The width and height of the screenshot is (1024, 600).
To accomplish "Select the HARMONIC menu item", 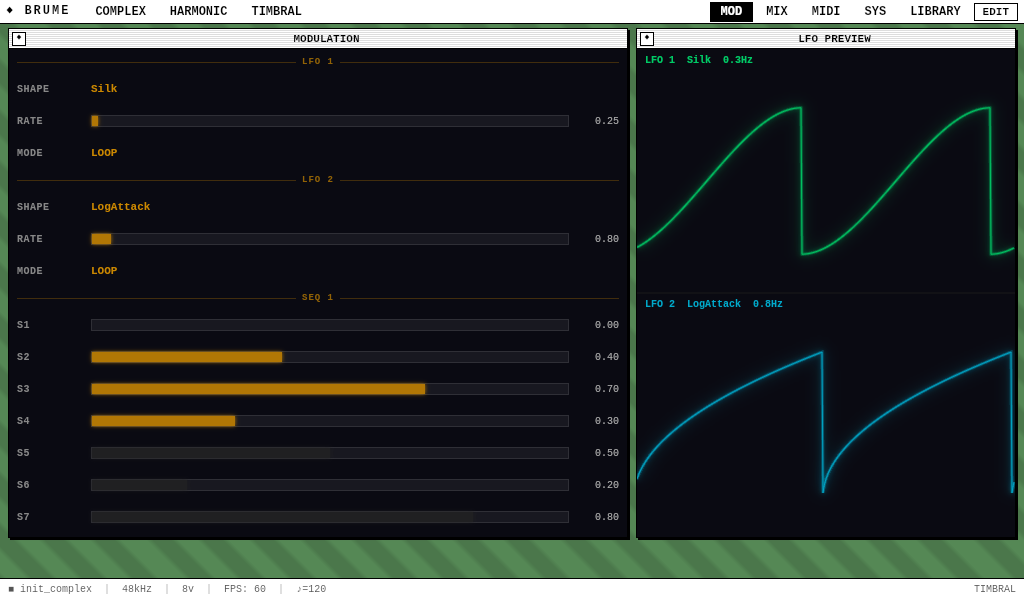I will (198, 12).
